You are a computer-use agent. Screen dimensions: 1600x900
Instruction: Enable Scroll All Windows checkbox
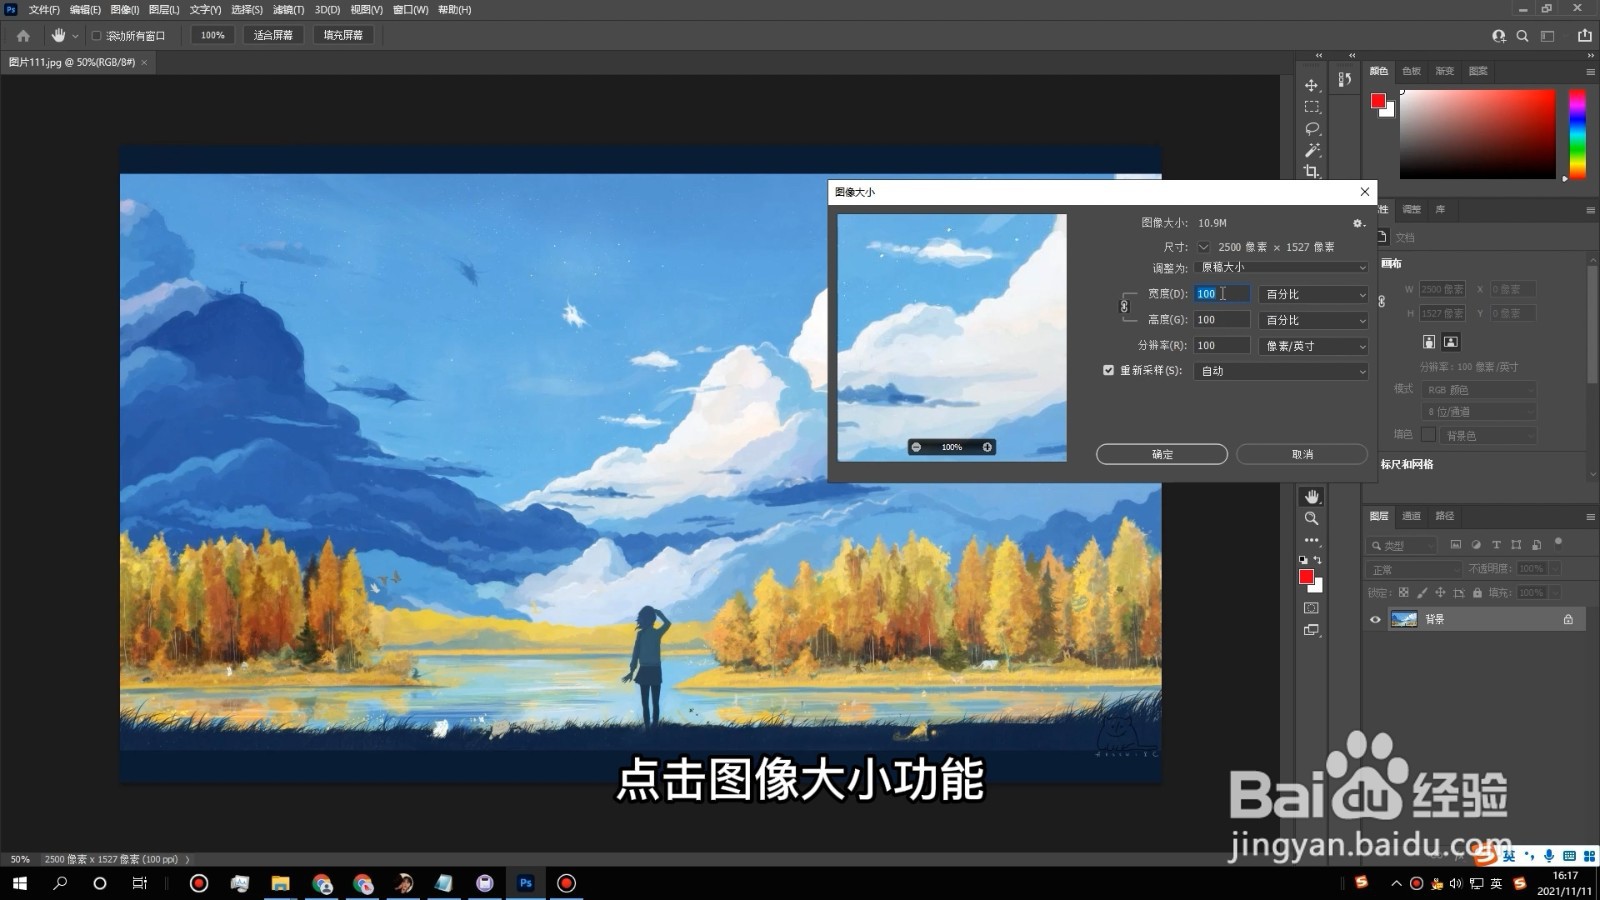click(x=96, y=36)
